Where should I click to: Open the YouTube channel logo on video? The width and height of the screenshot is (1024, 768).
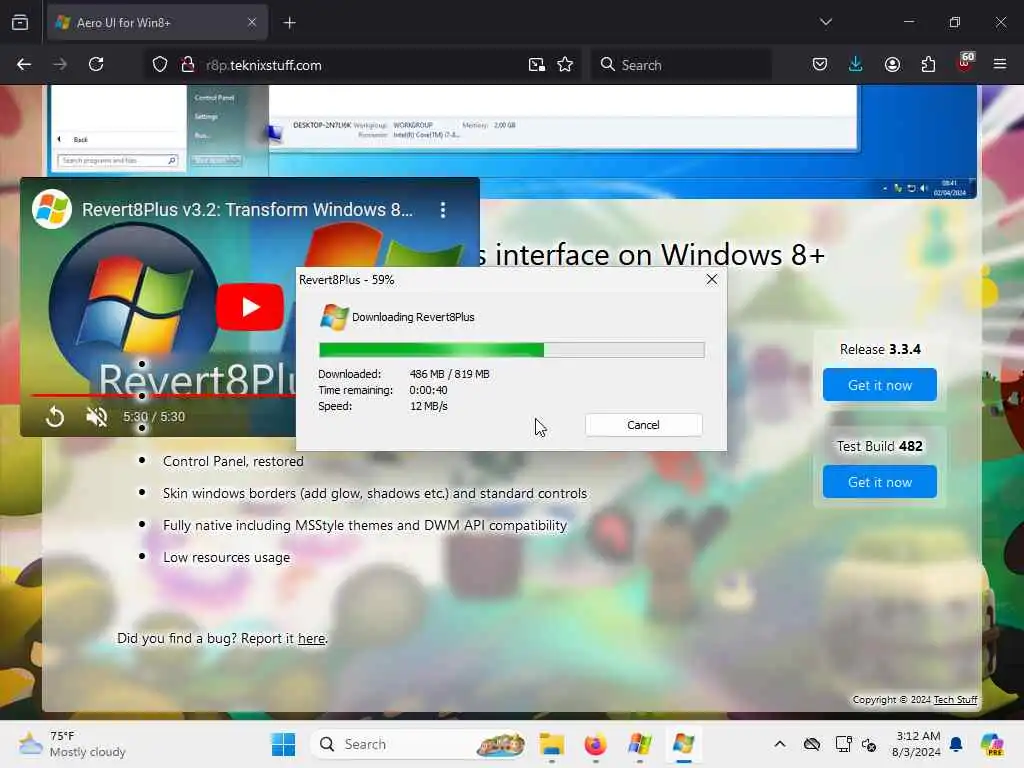point(52,210)
